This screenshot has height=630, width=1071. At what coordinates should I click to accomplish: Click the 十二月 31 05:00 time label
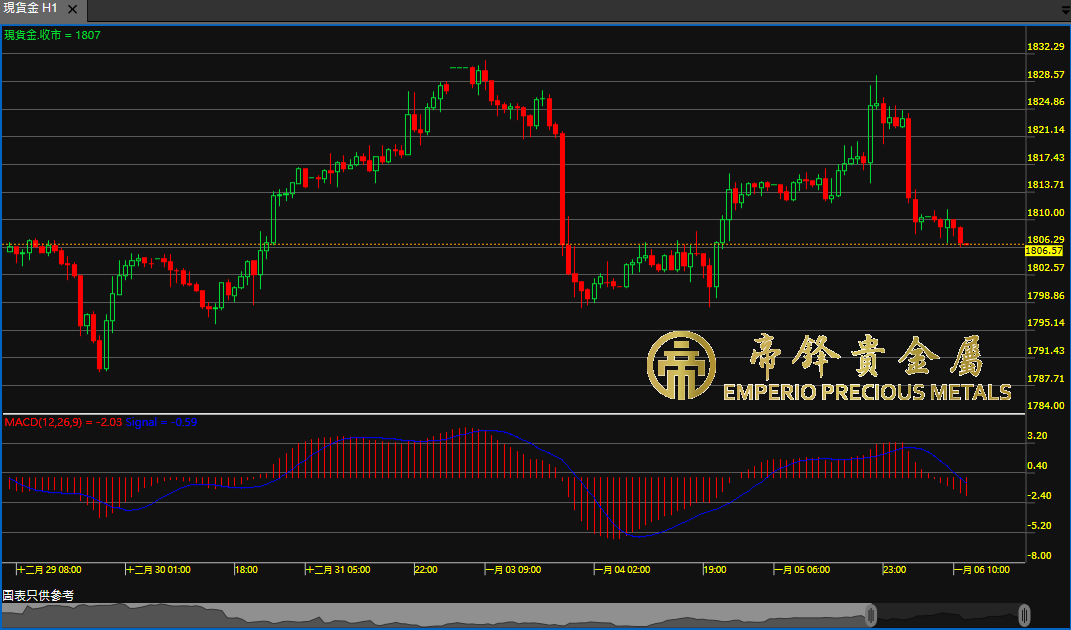[x=338, y=570]
